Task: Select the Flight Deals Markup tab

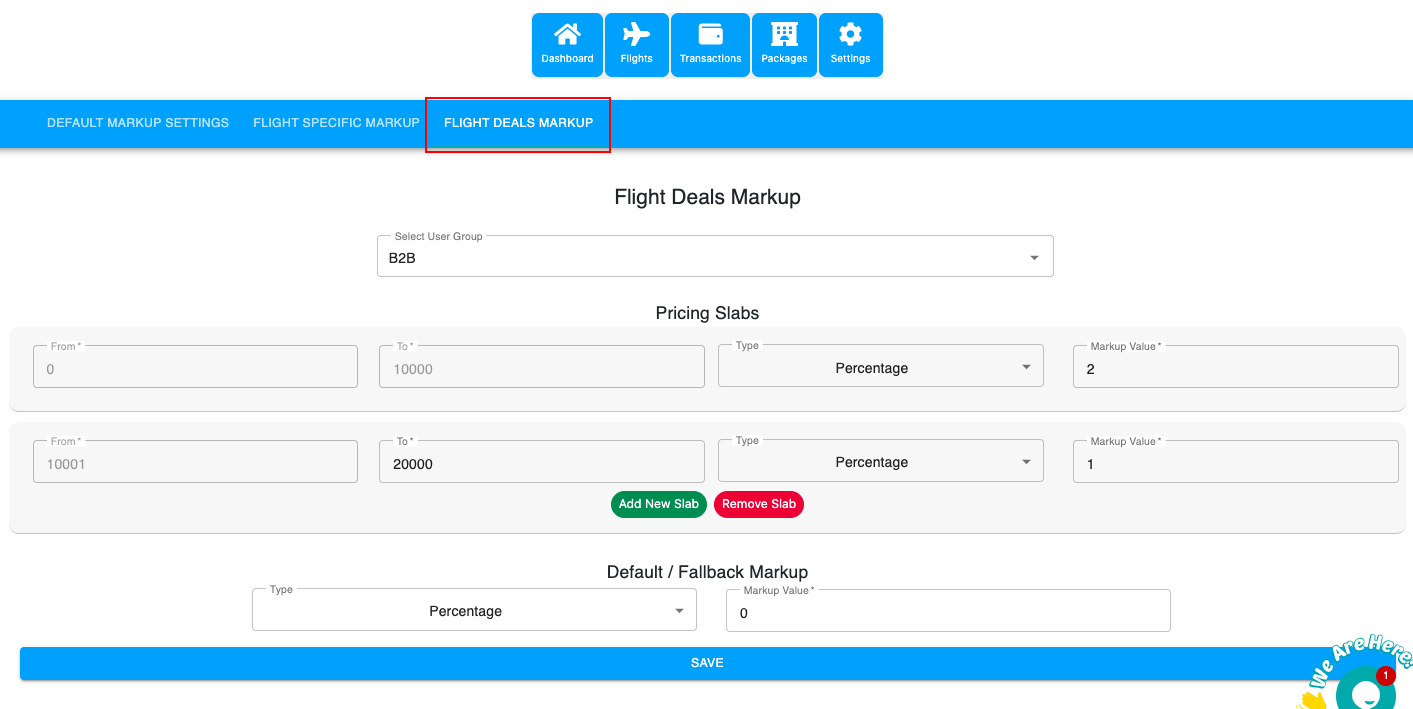Action: click(518, 123)
